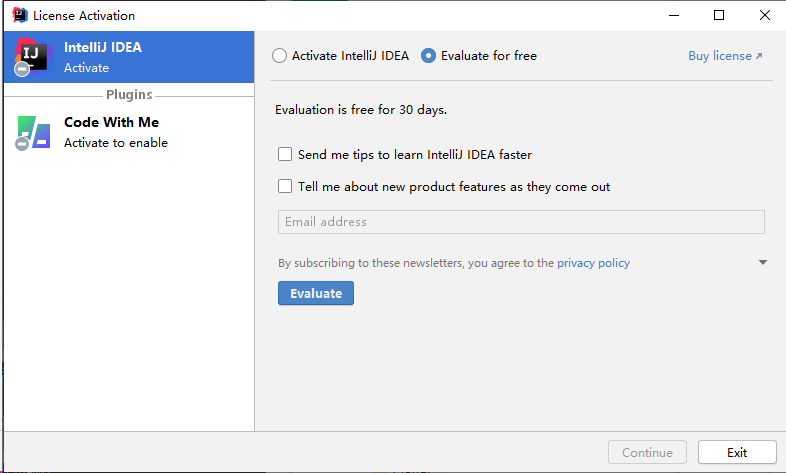The width and height of the screenshot is (786, 473).
Task: Open the privacy policy link
Action: (593, 263)
